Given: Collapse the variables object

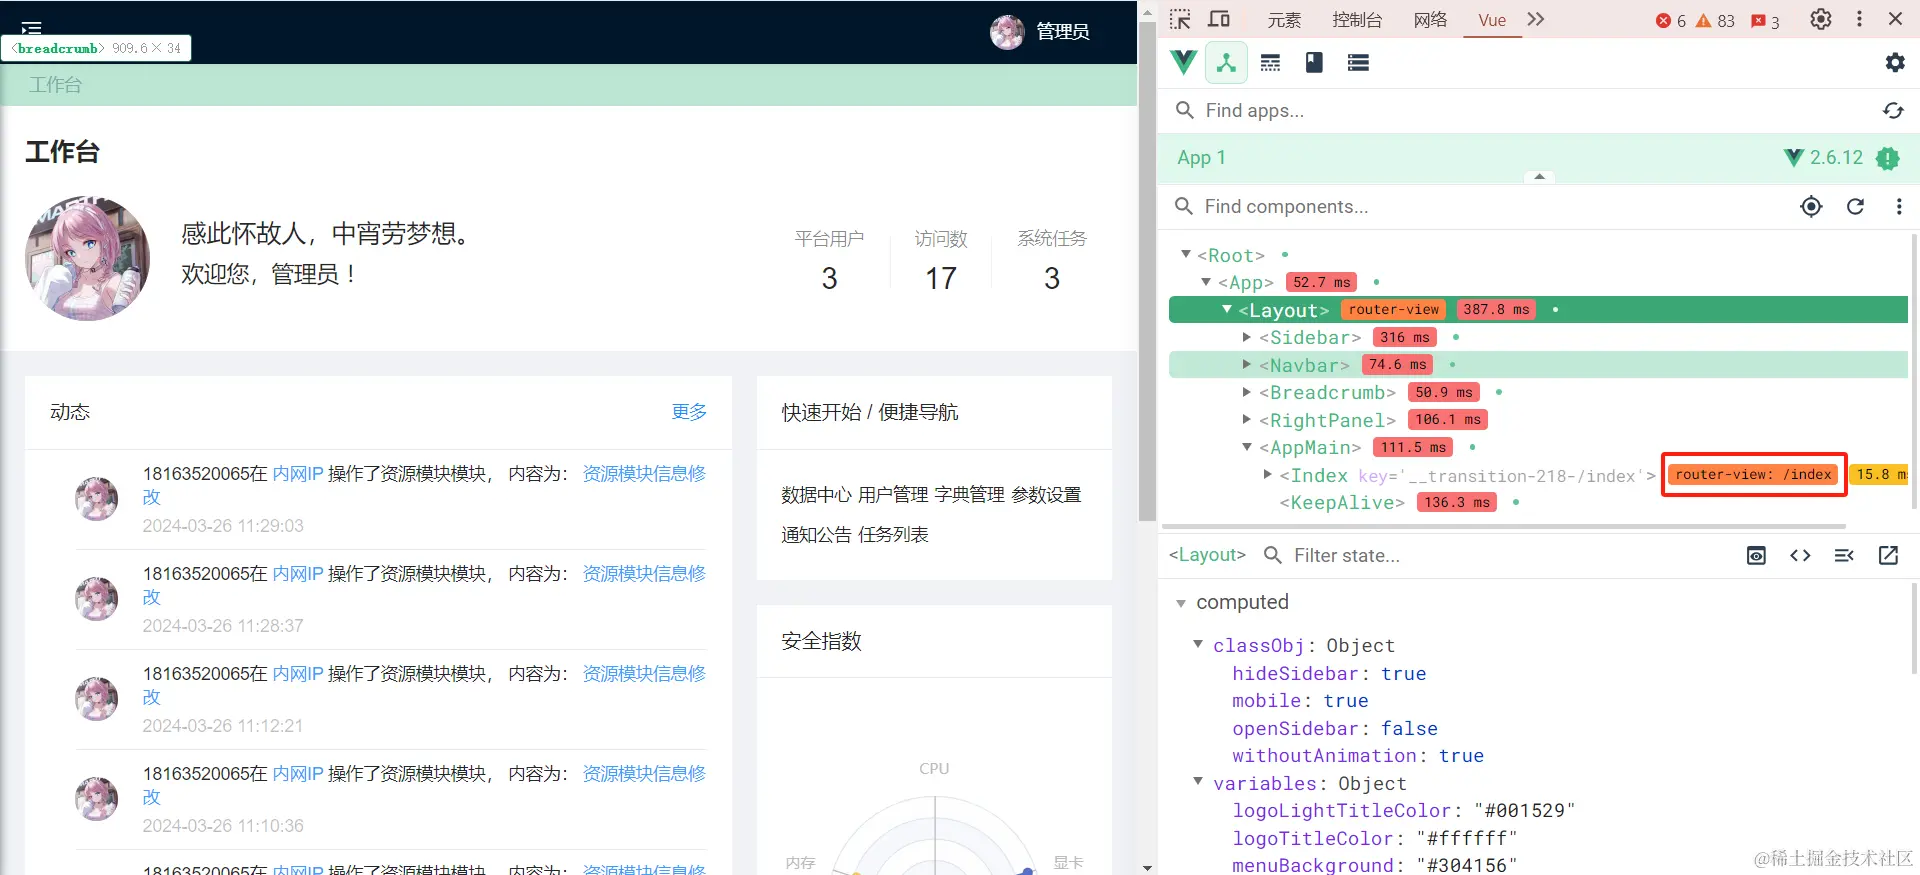Looking at the screenshot, I should coord(1198,782).
